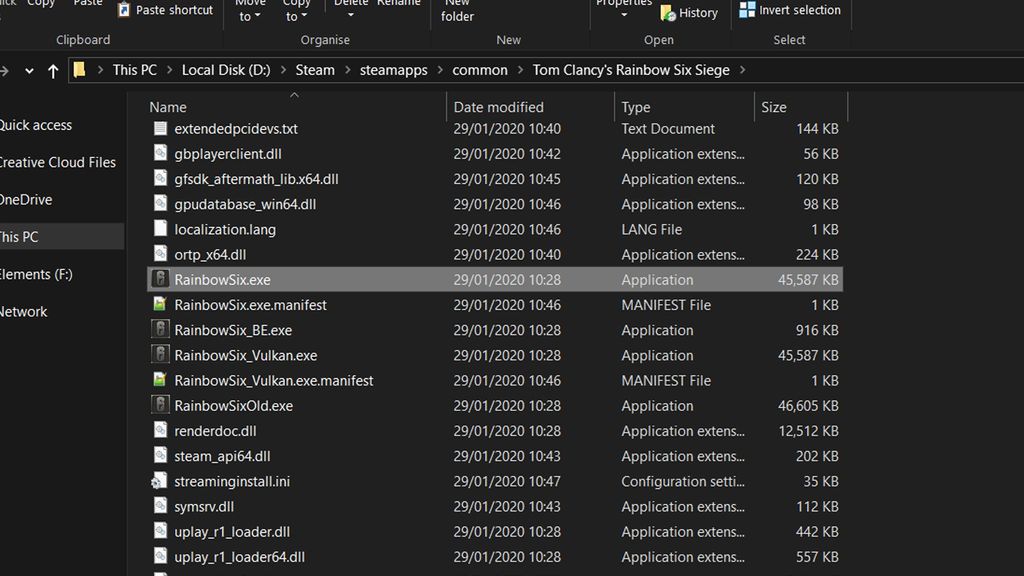This screenshot has width=1024, height=576.
Task: Open the address bar history dropdown
Action: pyautogui.click(x=28, y=69)
